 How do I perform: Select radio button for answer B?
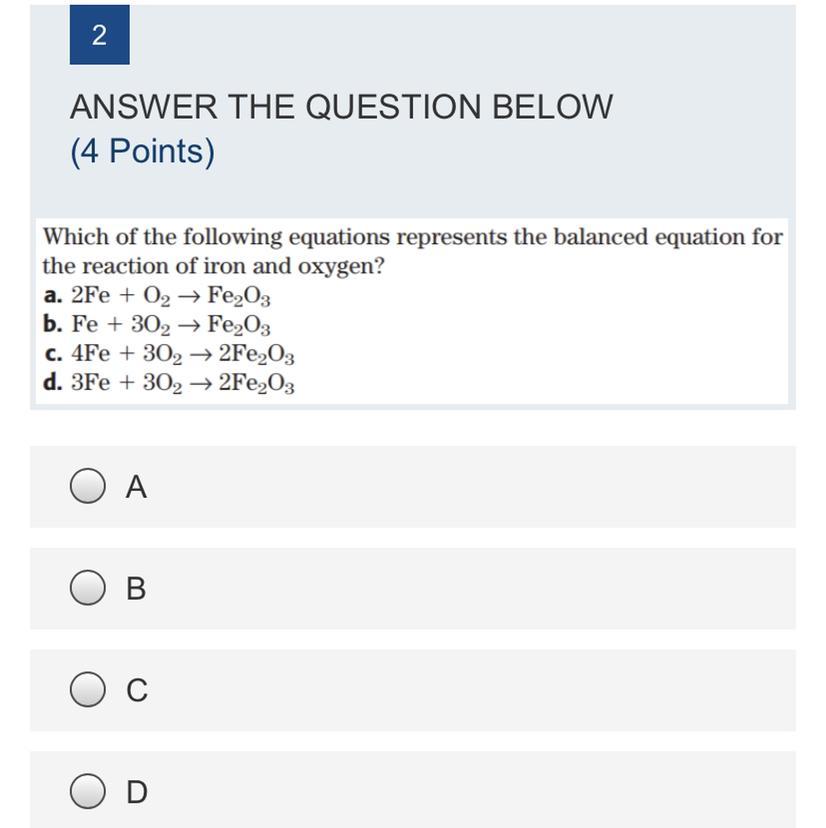coord(88,588)
